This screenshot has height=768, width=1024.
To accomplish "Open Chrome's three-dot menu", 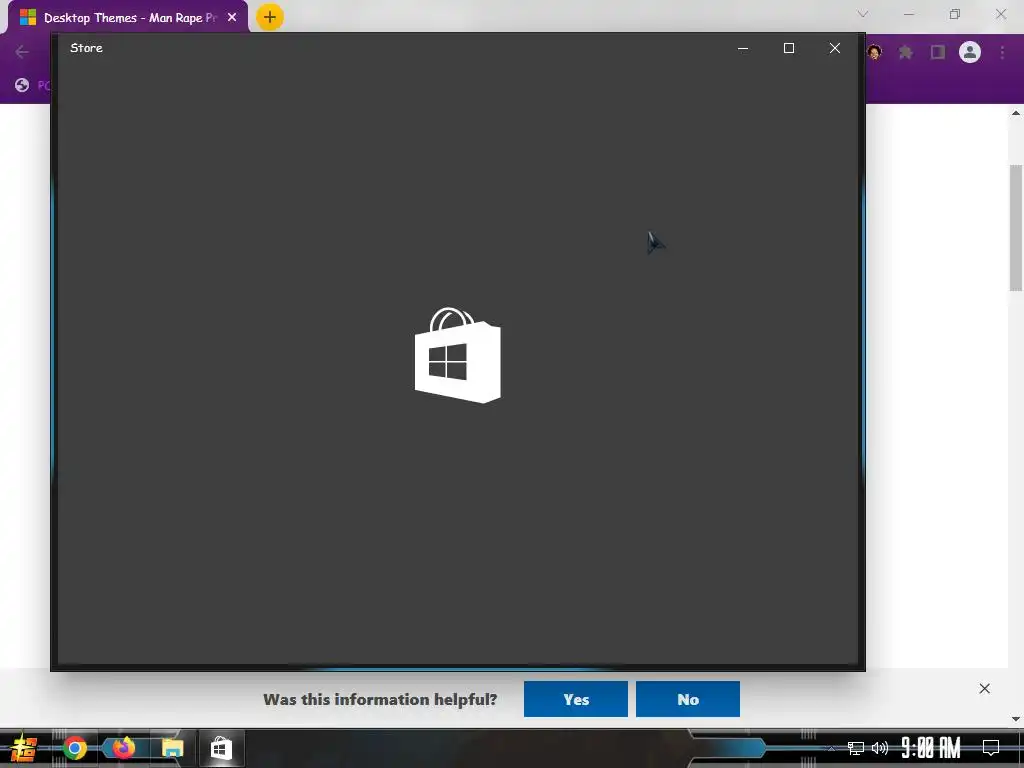I will coord(1002,52).
